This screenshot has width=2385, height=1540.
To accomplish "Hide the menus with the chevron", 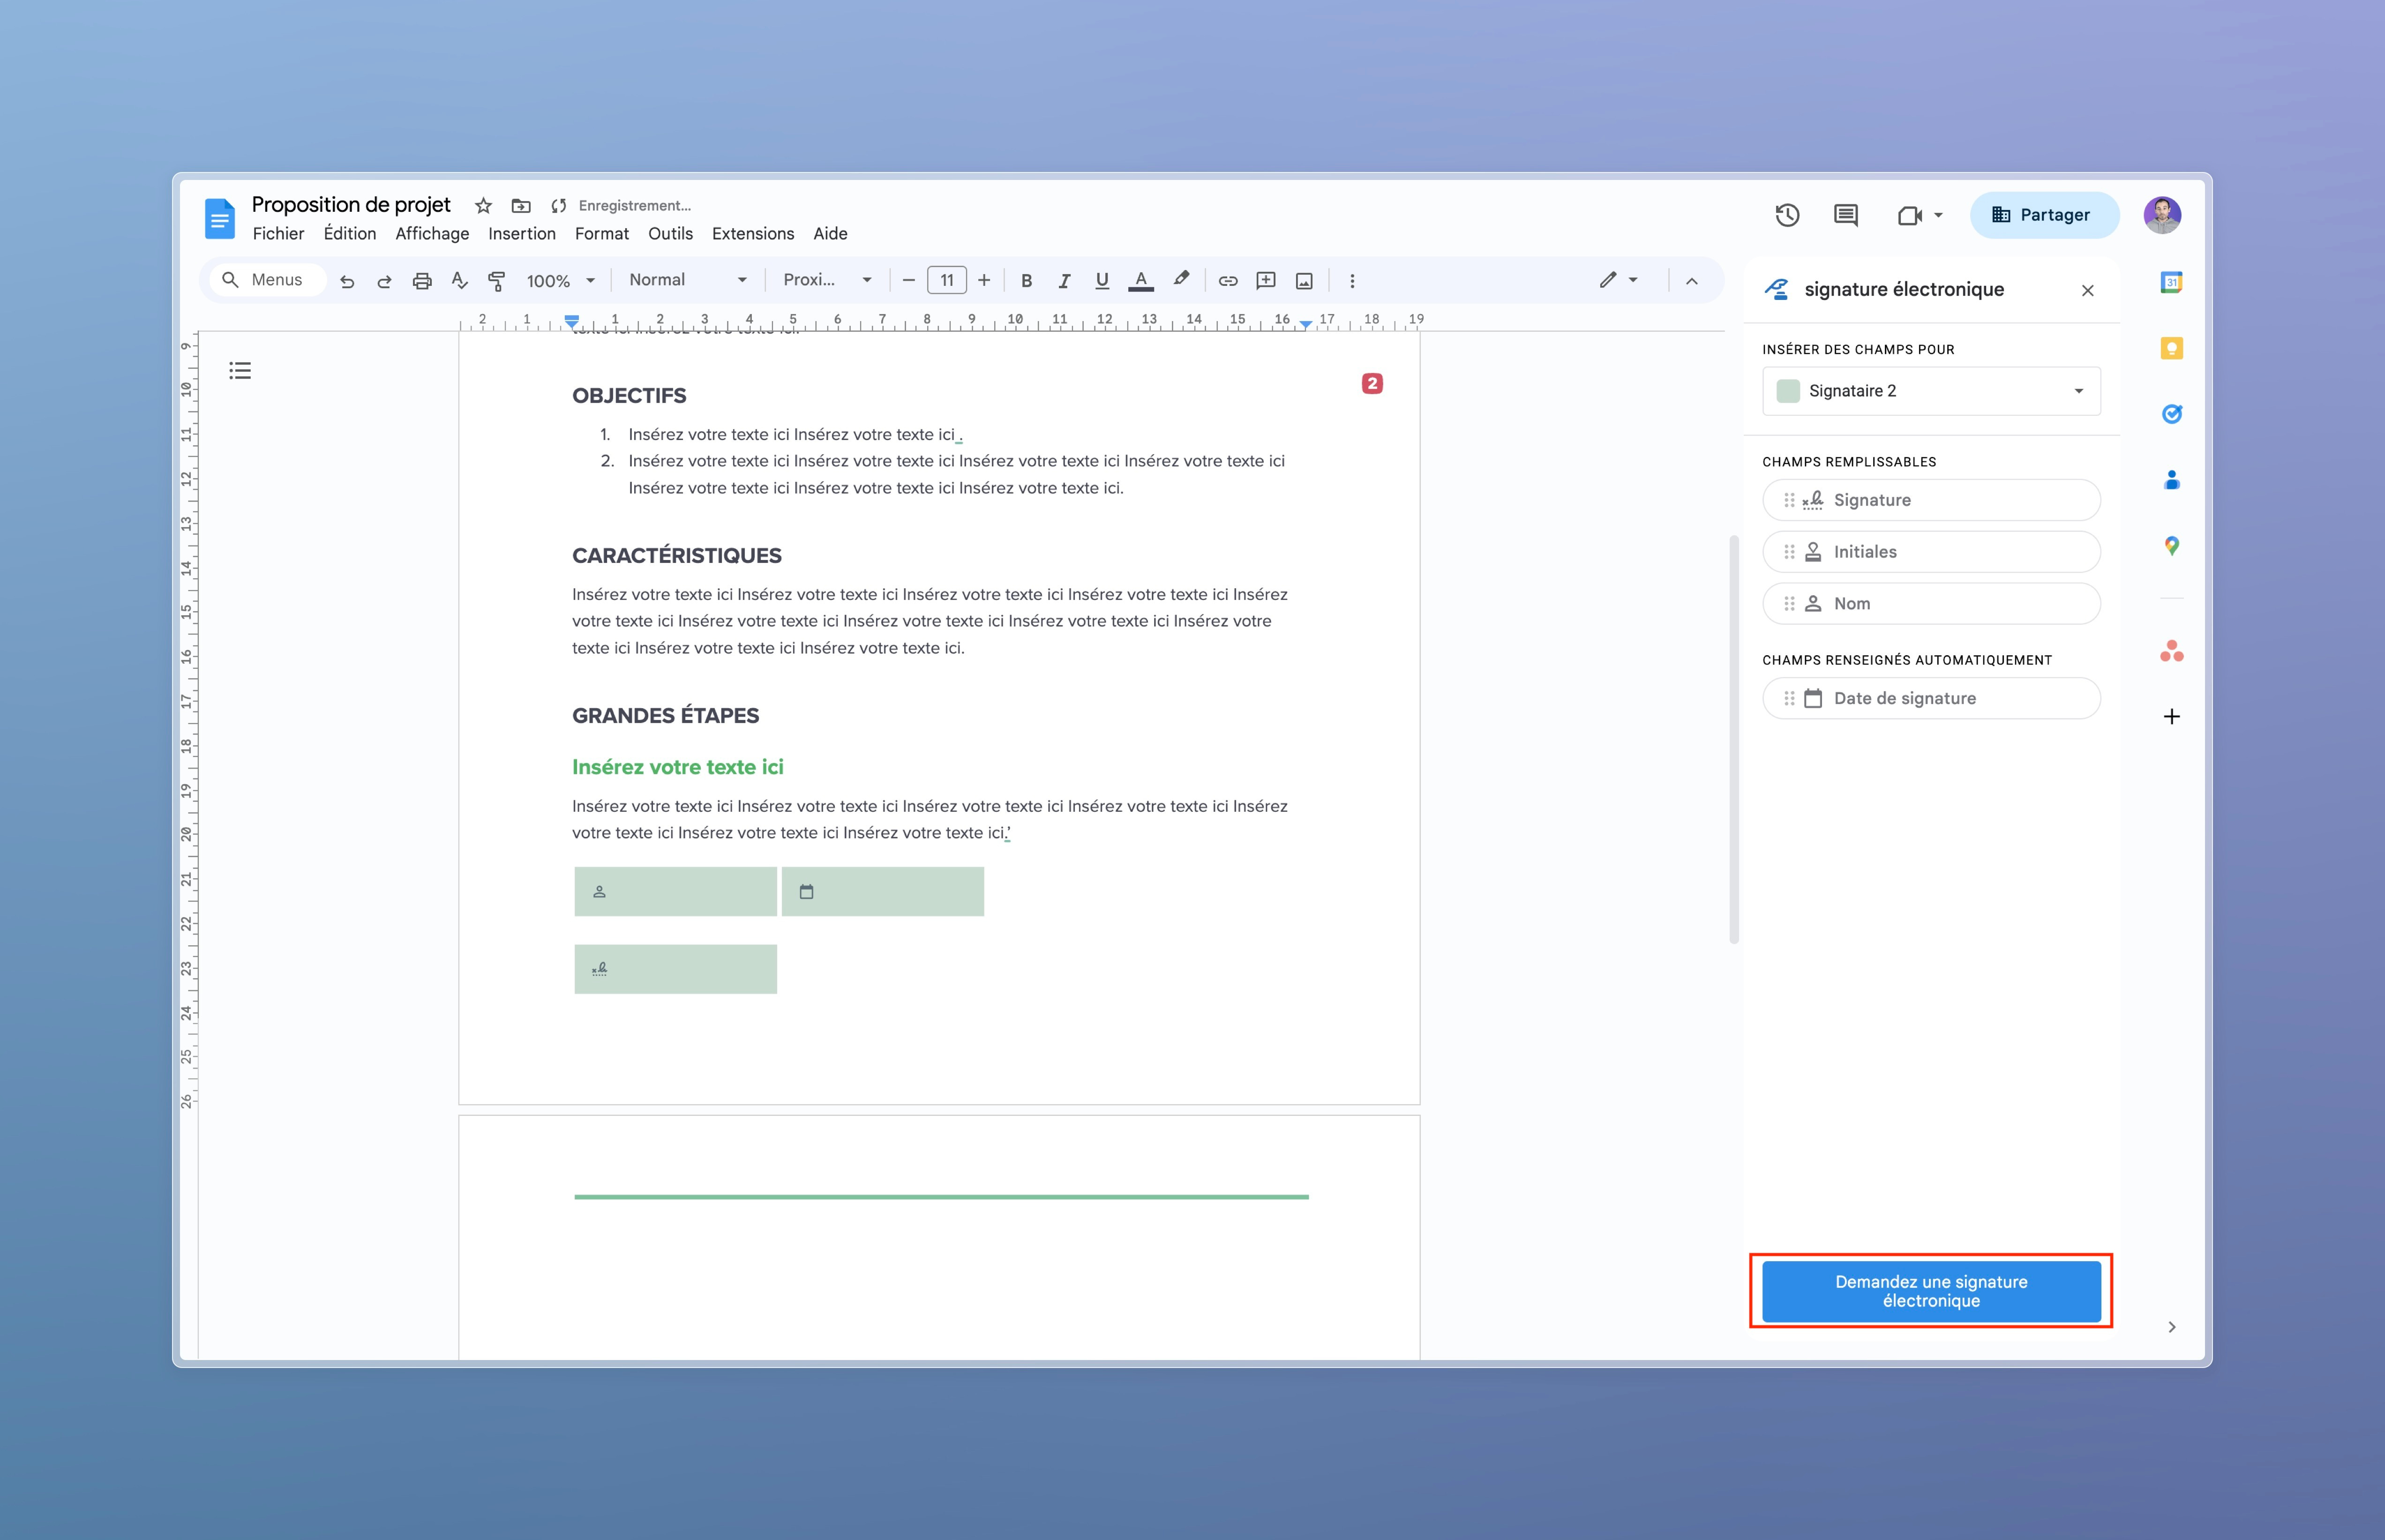I will click(x=1692, y=281).
